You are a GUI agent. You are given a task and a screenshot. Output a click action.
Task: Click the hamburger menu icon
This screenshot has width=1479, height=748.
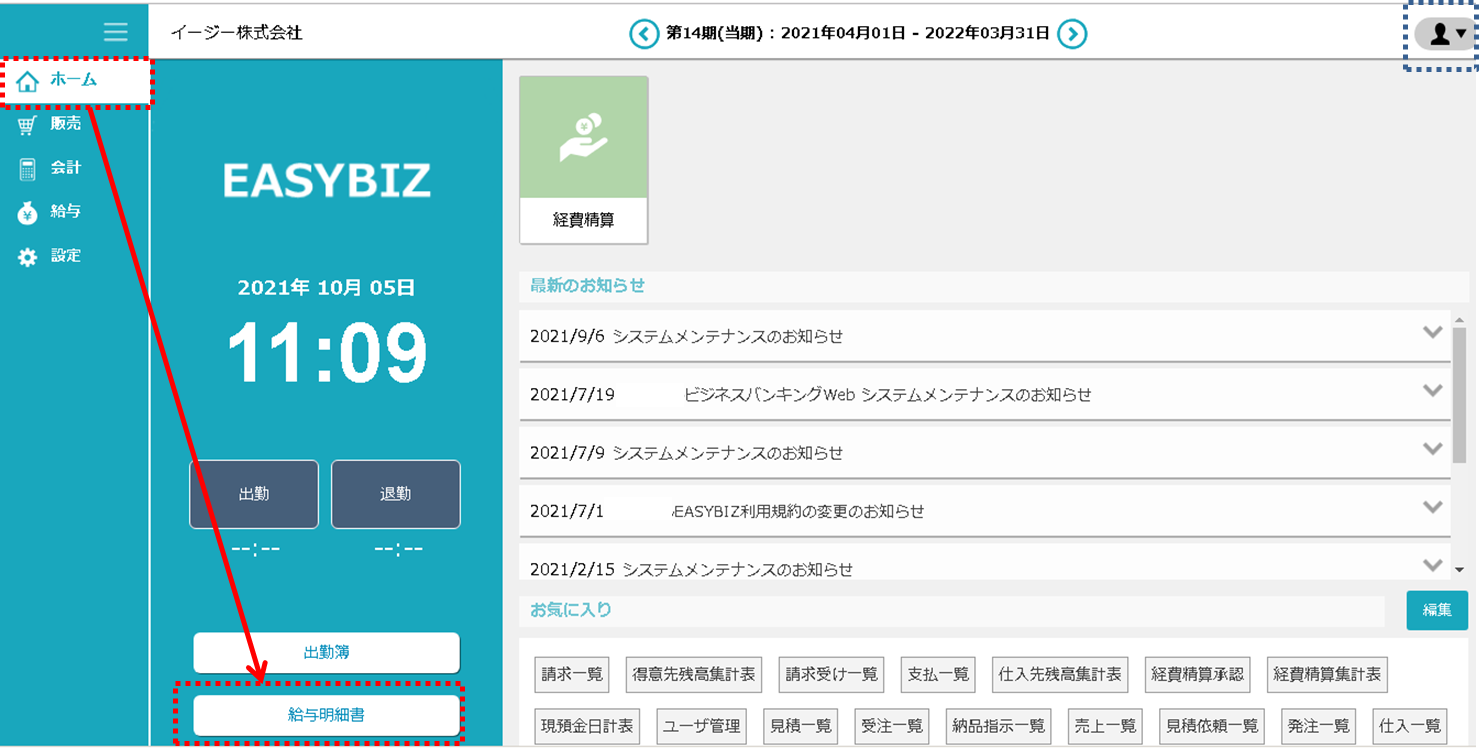116,32
